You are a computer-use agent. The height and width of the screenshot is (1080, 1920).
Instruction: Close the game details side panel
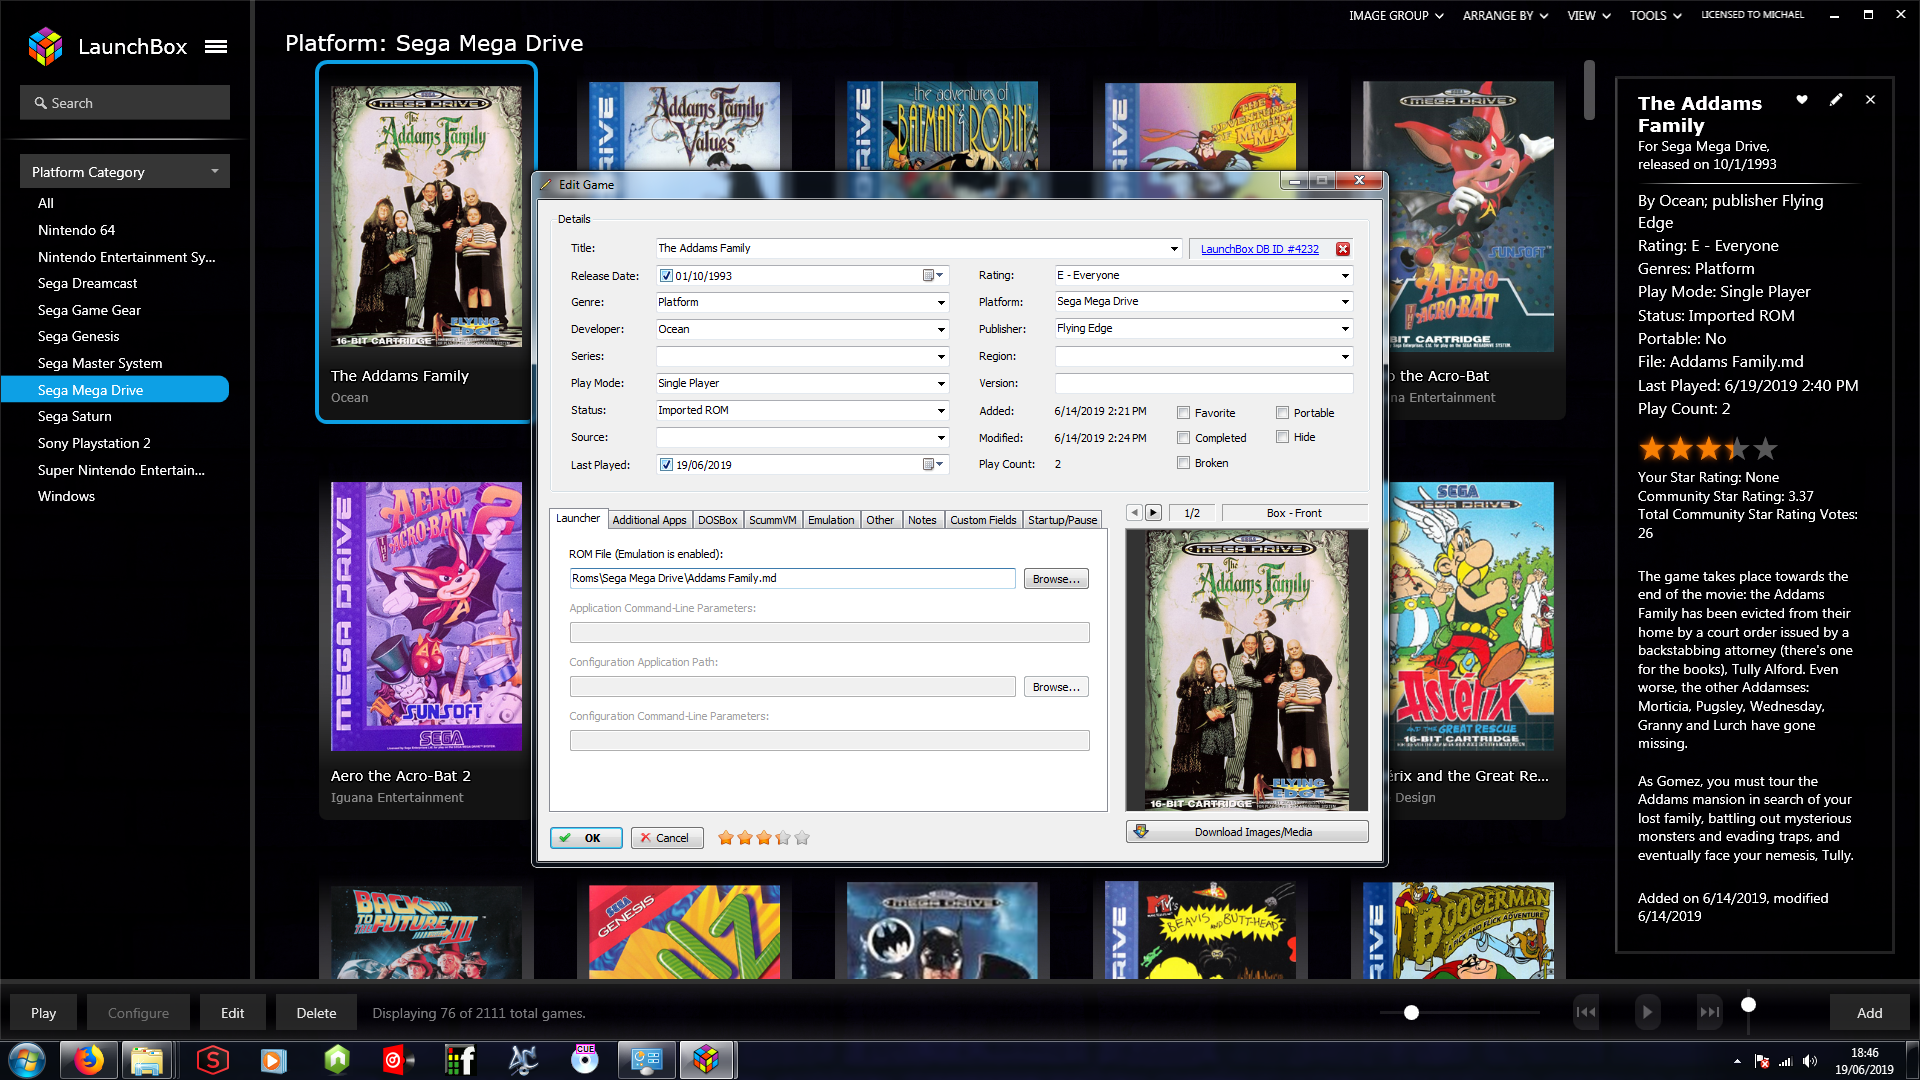point(1870,100)
